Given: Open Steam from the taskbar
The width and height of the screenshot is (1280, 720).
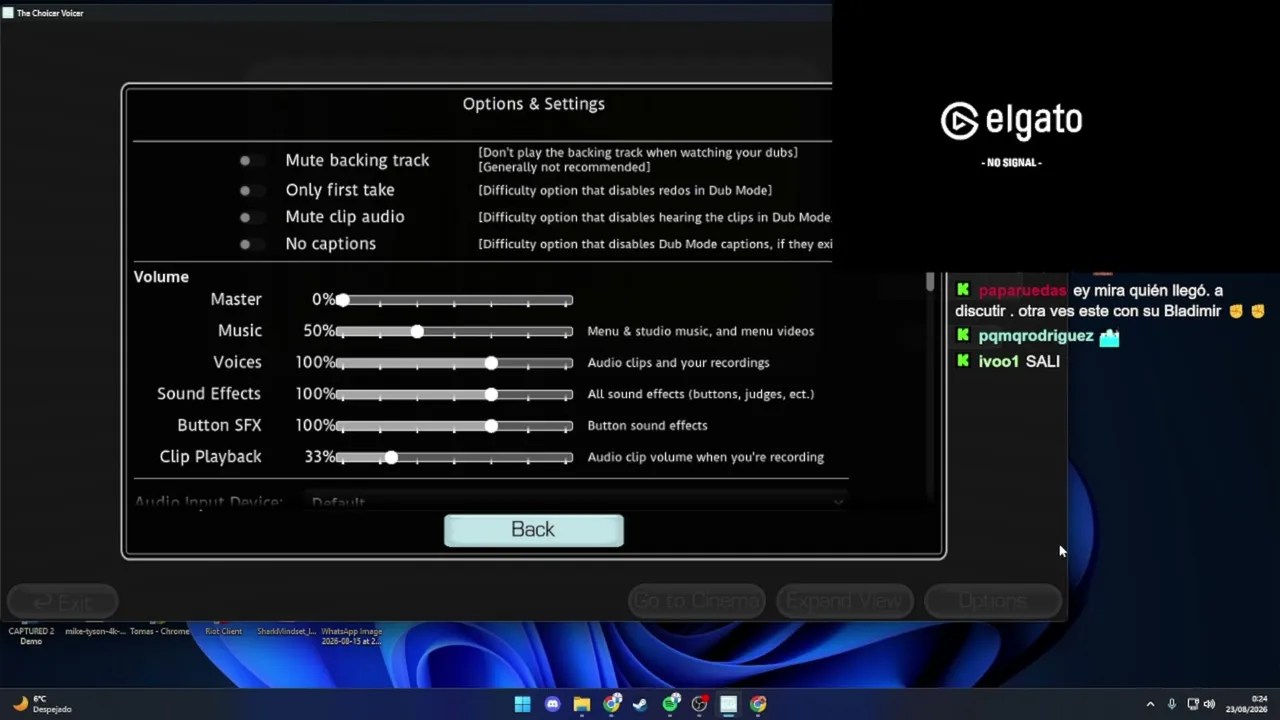Looking at the screenshot, I should [x=640, y=704].
